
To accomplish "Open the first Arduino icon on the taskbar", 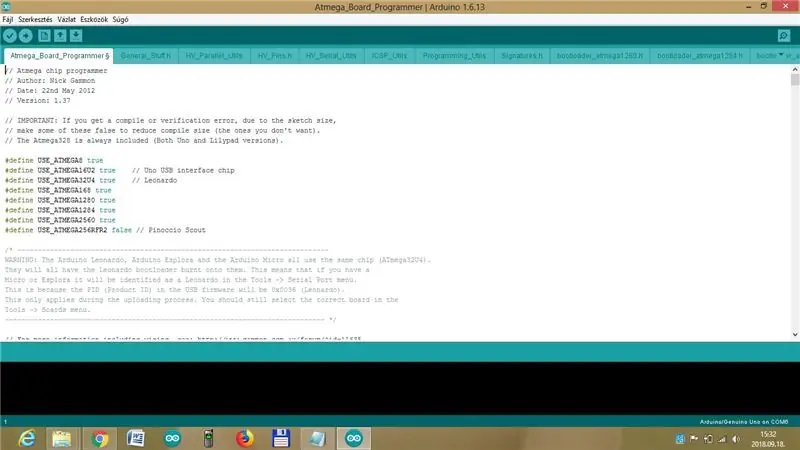I will click(172, 438).
